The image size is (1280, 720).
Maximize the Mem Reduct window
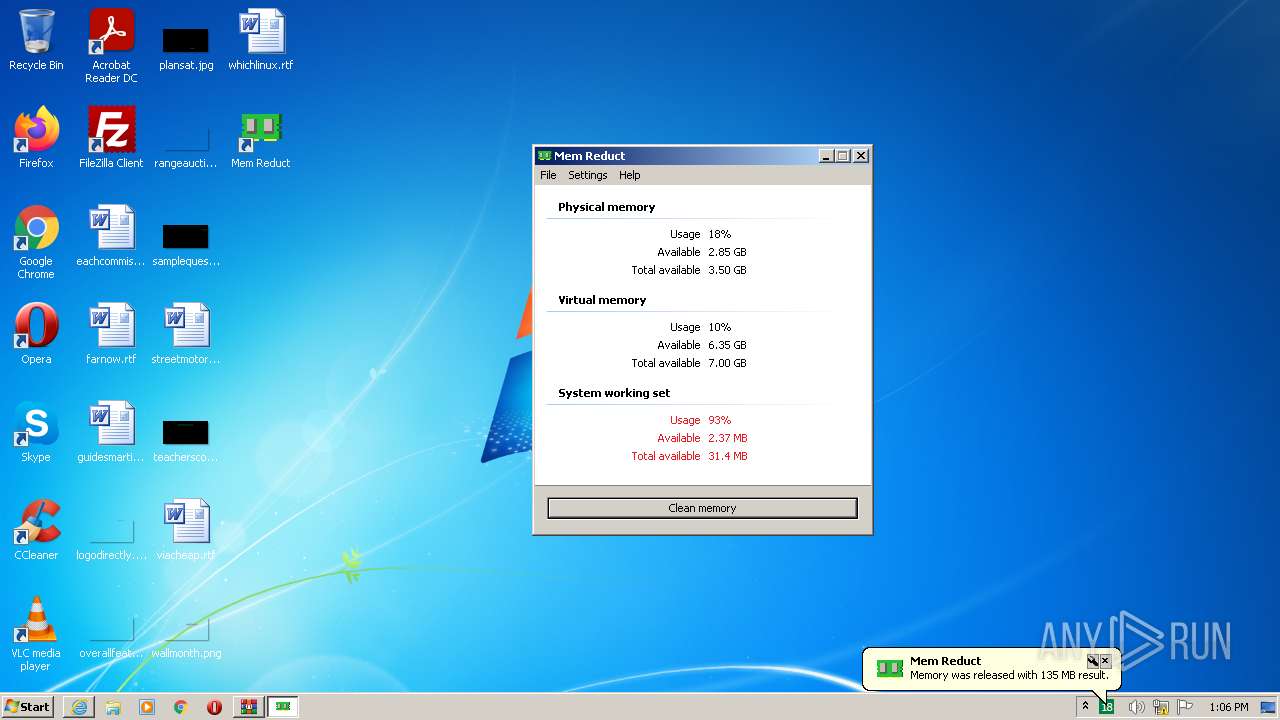point(842,156)
